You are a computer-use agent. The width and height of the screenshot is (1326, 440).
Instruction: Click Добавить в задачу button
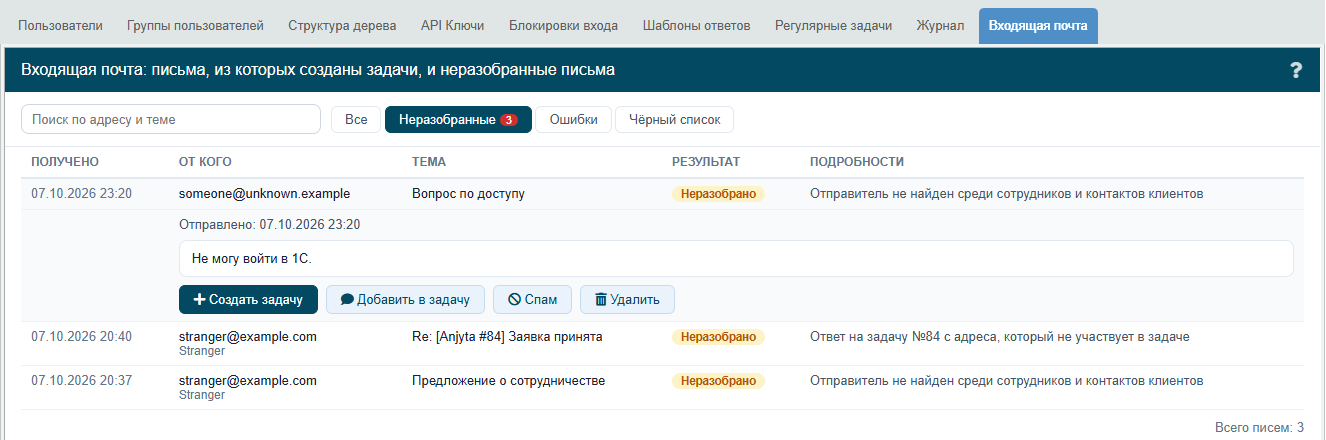pos(405,299)
